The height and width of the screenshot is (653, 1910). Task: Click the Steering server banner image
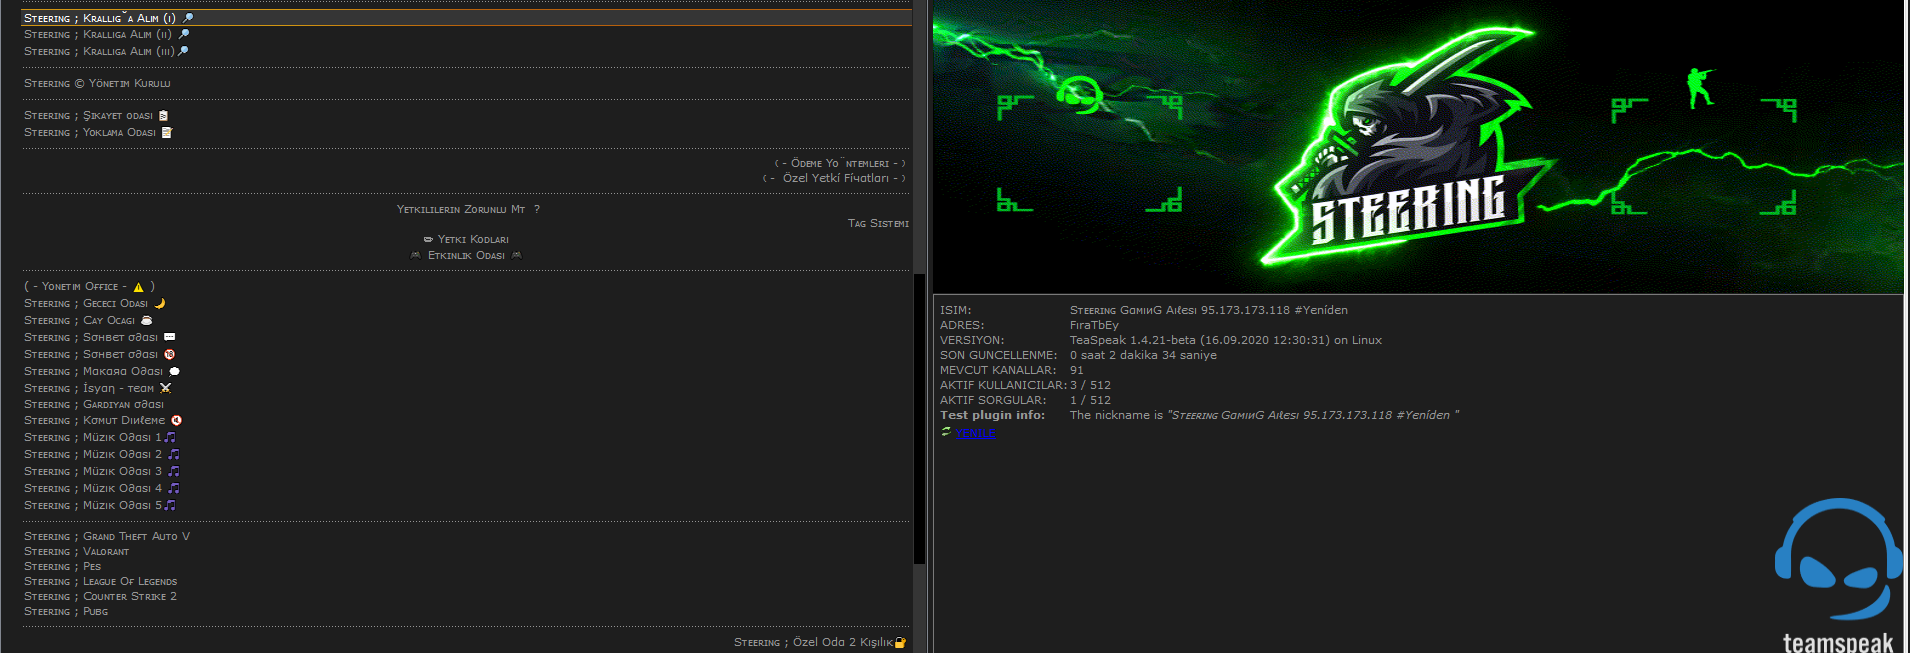(1418, 146)
